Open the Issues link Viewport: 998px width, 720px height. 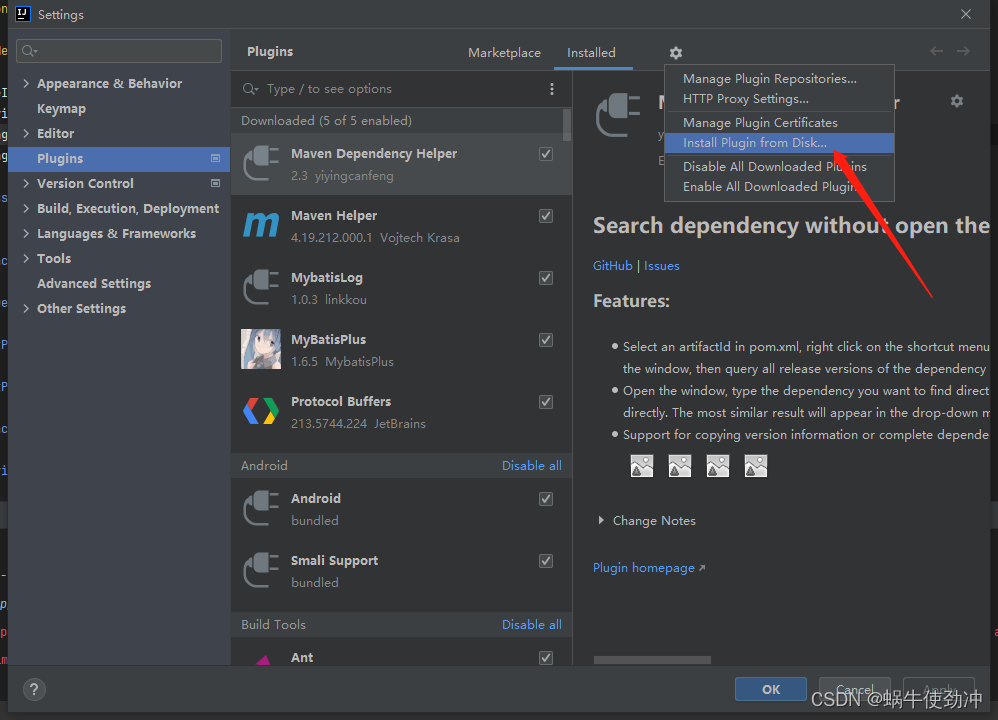tap(661, 265)
